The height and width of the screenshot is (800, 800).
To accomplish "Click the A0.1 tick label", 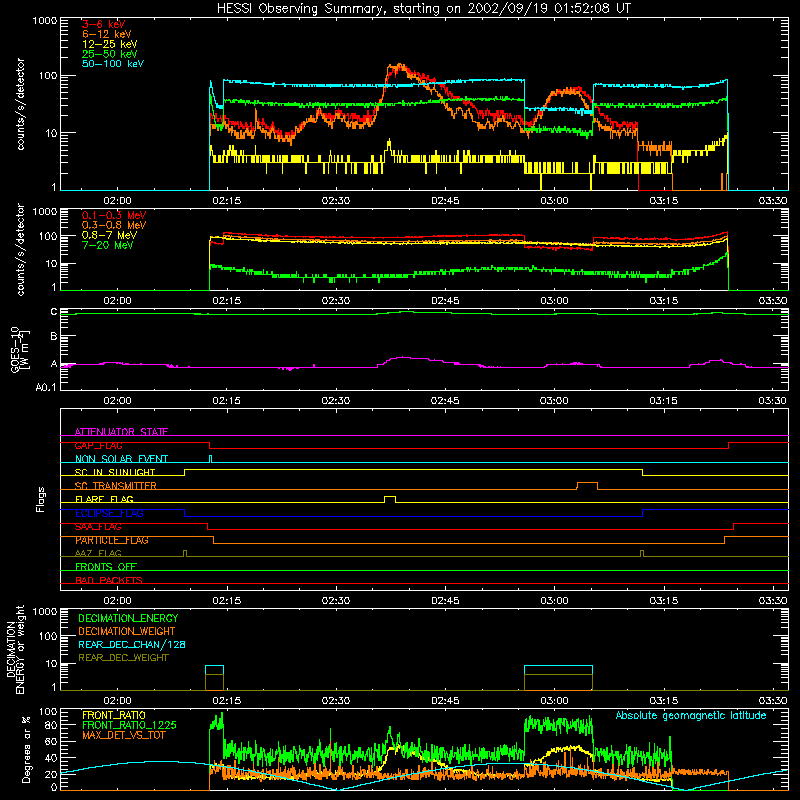I will pyautogui.click(x=46, y=388).
